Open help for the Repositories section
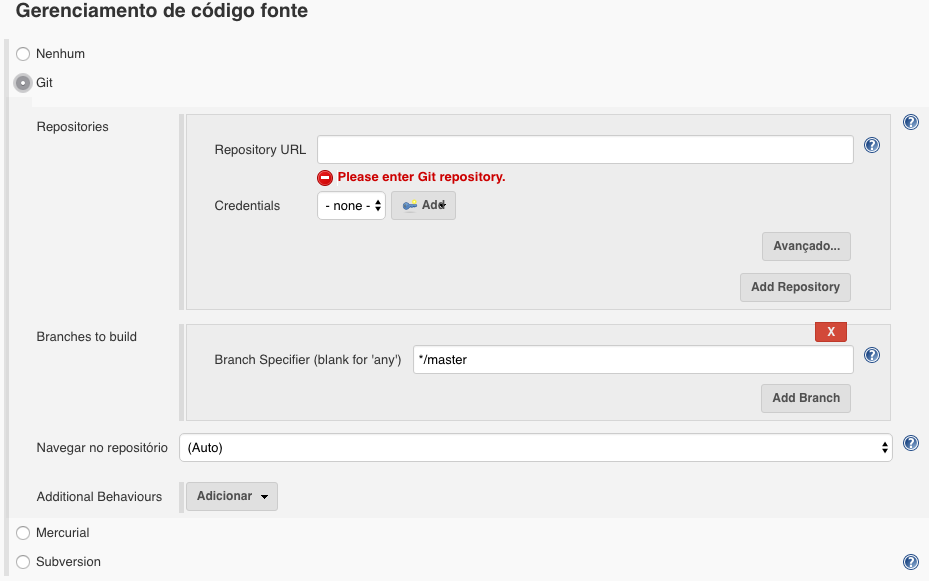The width and height of the screenshot is (929, 581). tap(911, 122)
